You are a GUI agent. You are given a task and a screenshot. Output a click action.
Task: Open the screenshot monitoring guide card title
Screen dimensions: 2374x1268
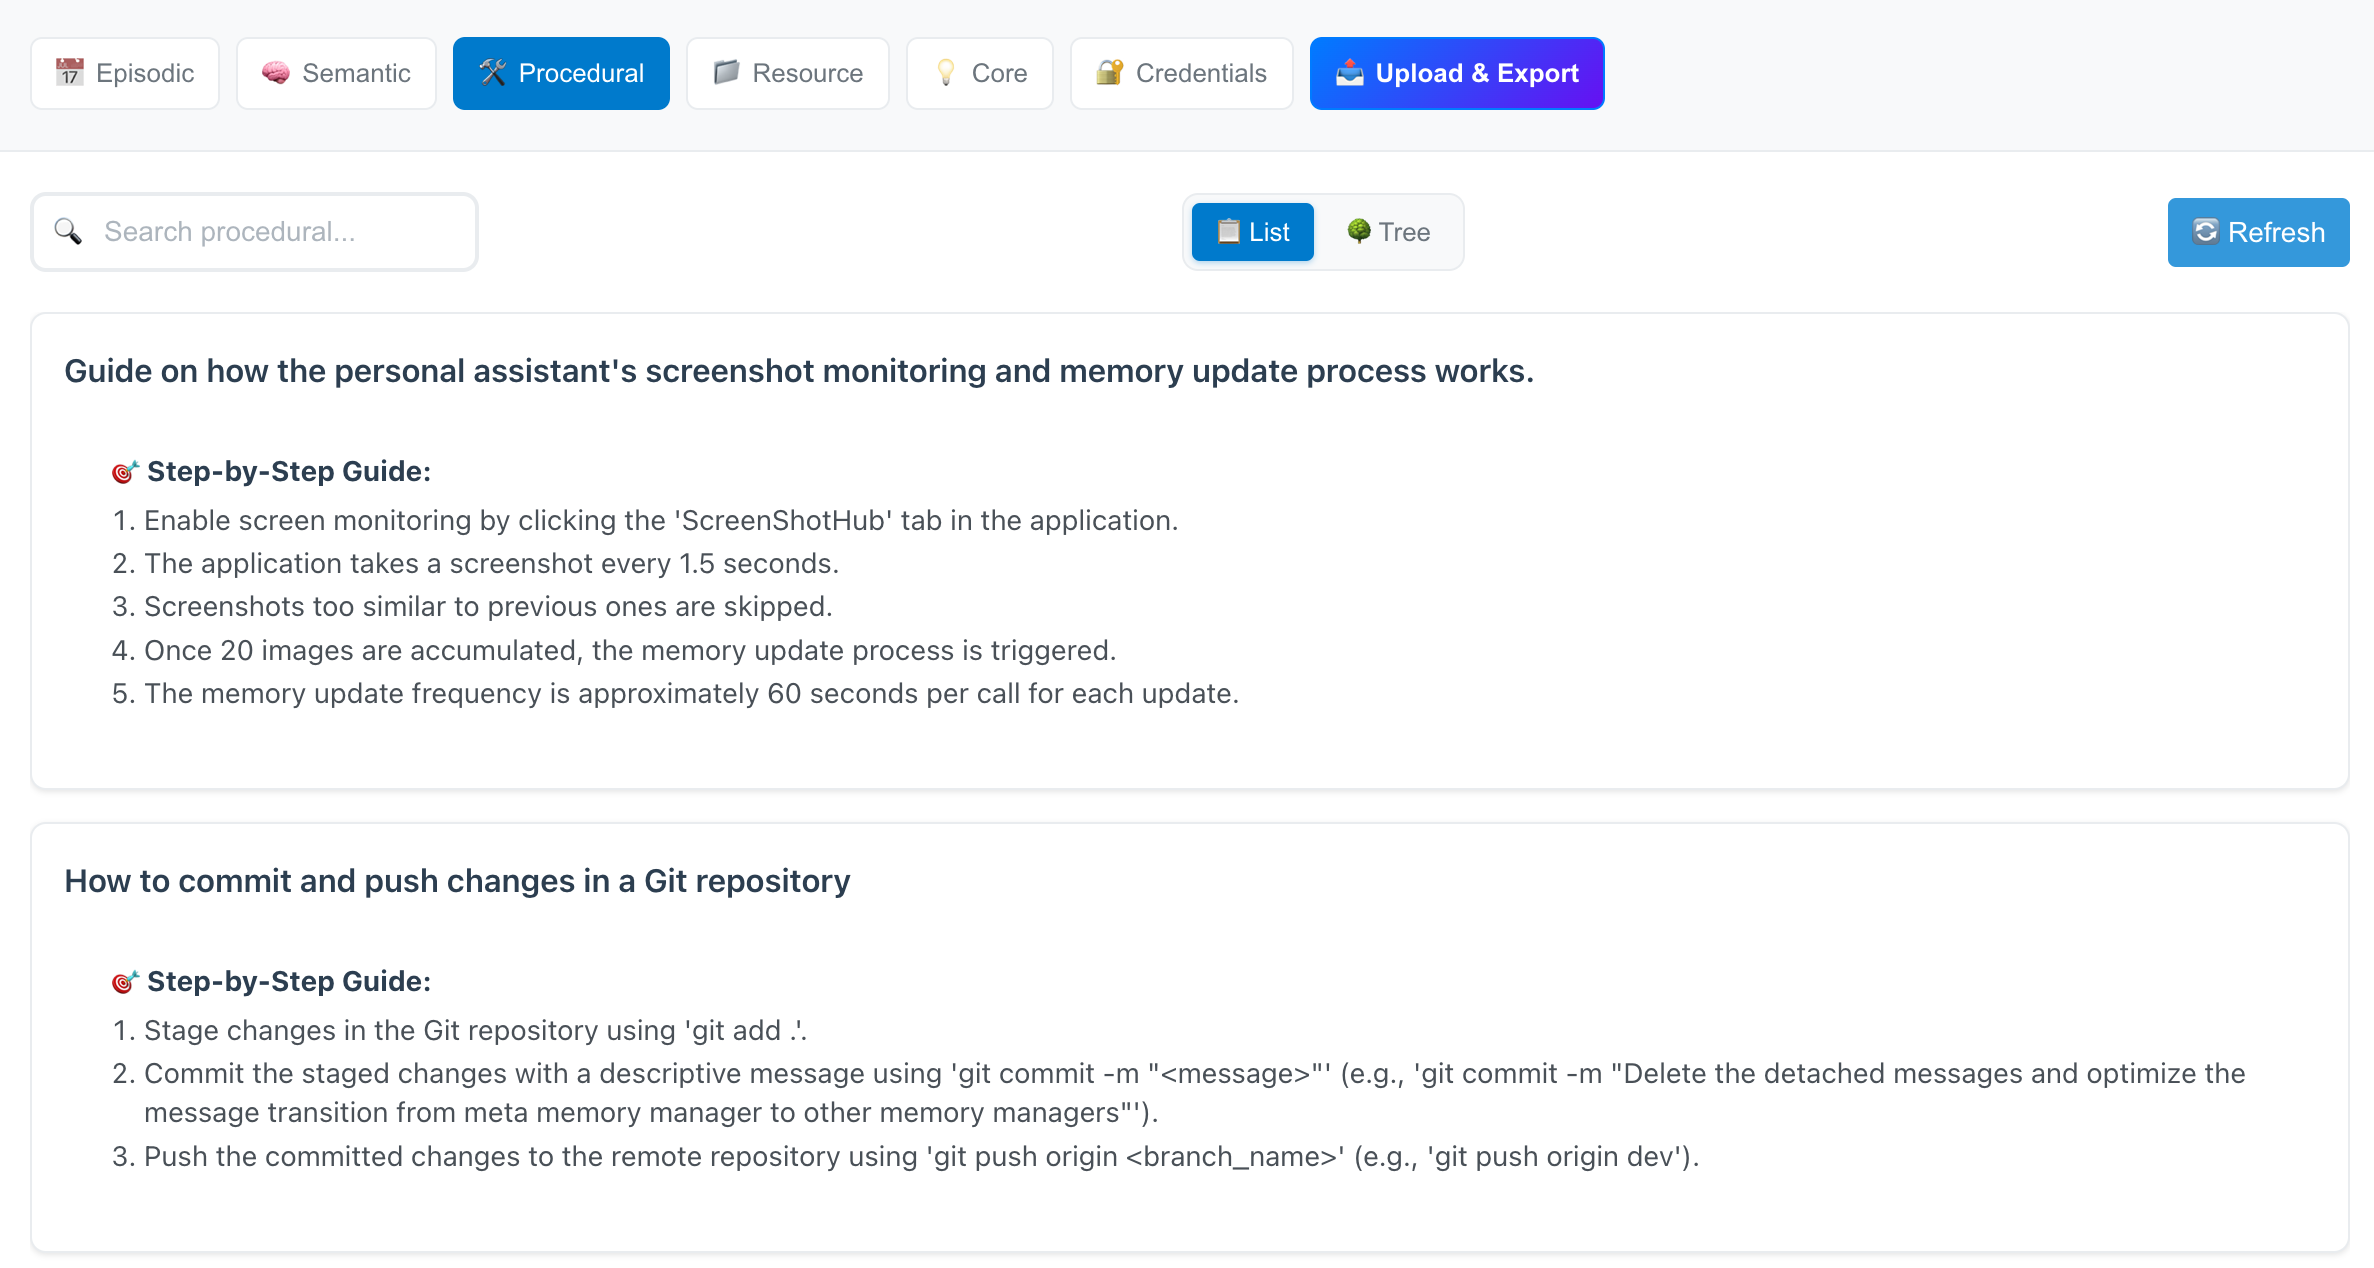[799, 371]
